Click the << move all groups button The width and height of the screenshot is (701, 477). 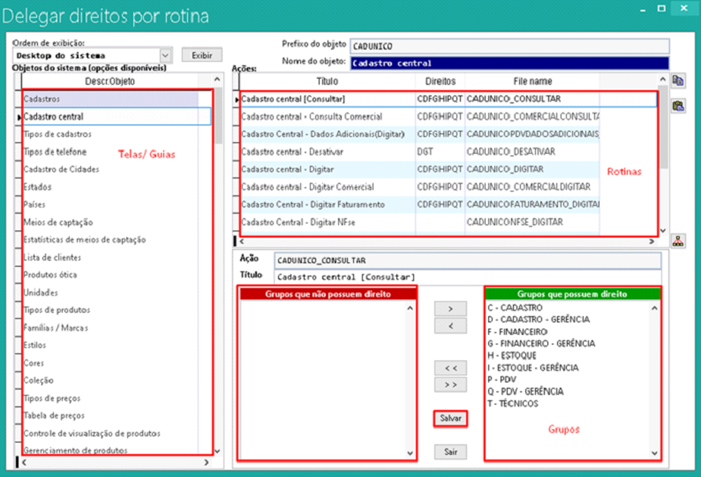(449, 368)
